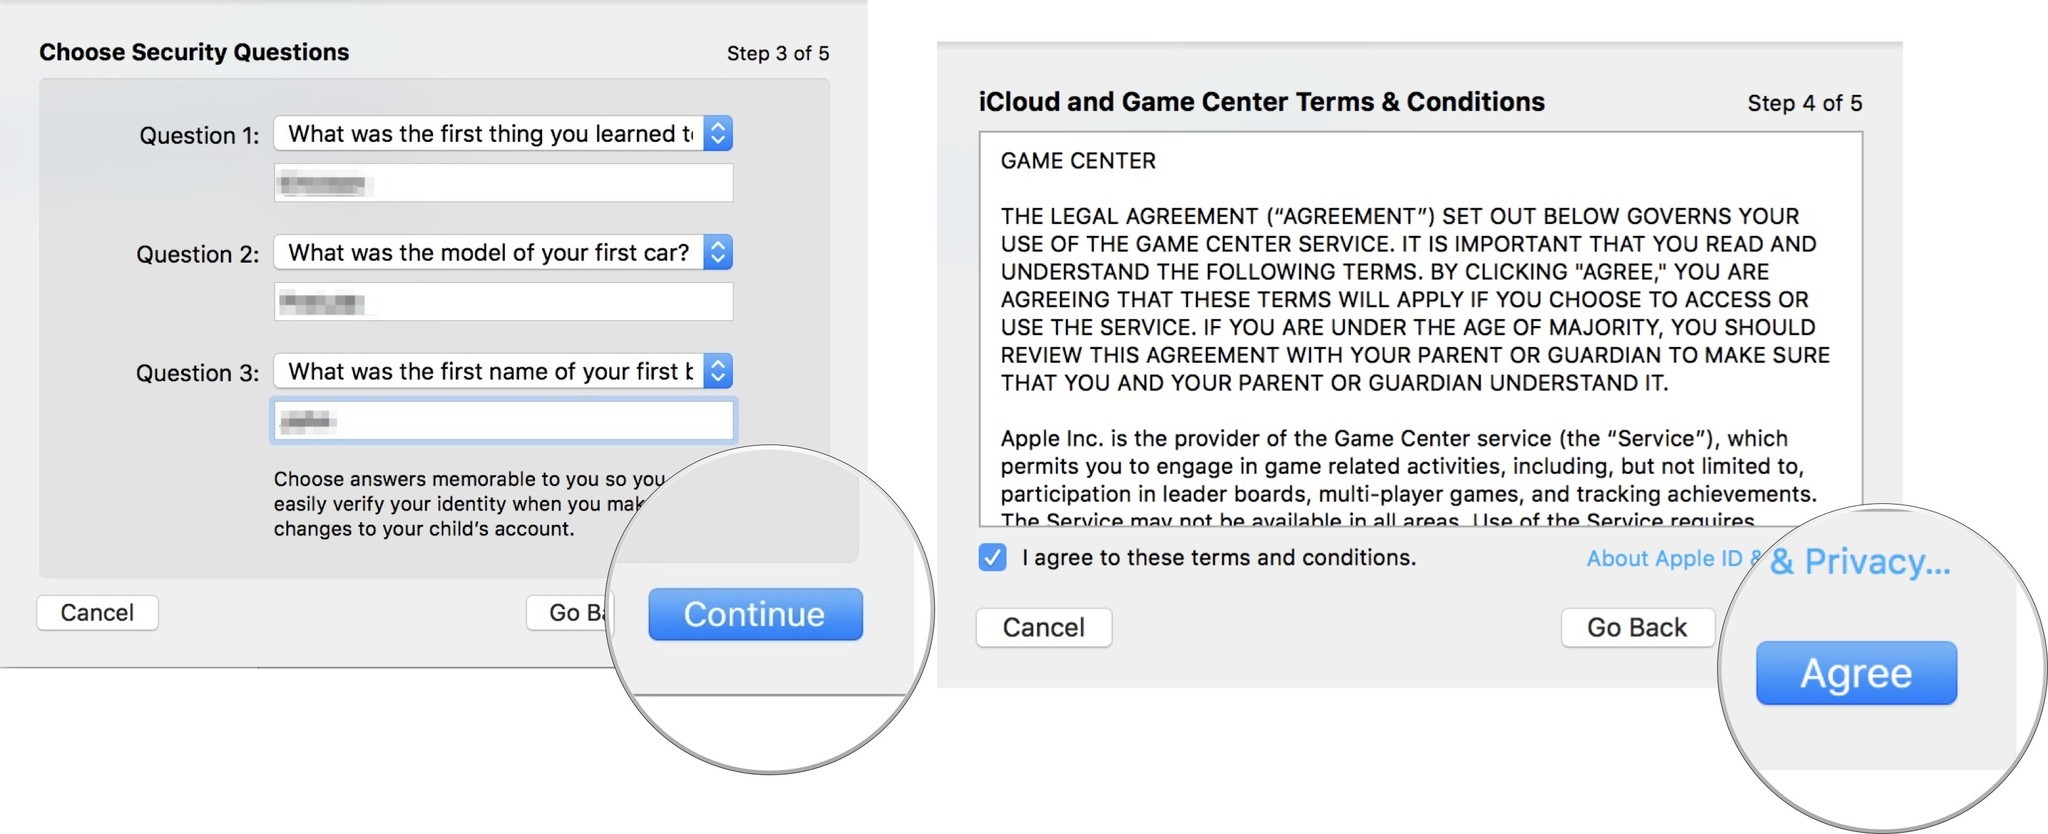2048x834 pixels.
Task: Click the iCloud and Game Center Terms heading
Action: tap(1261, 102)
